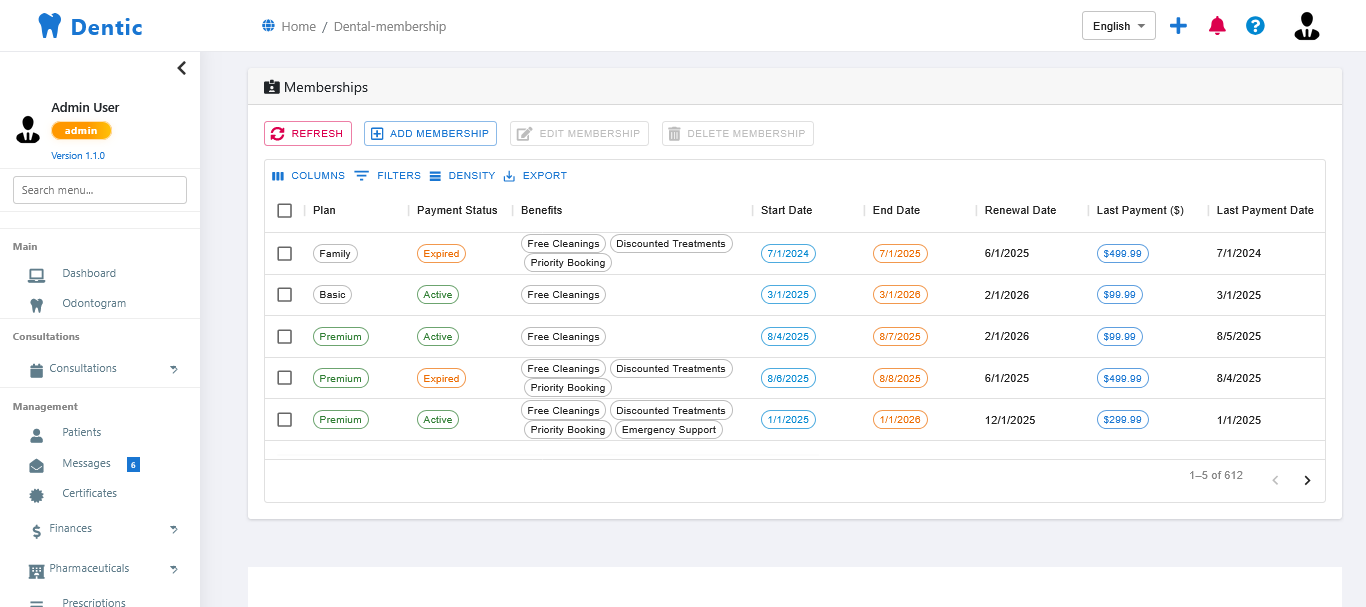The height and width of the screenshot is (607, 1366).
Task: Click the blue plus icon in the header
Action: tap(1178, 25)
